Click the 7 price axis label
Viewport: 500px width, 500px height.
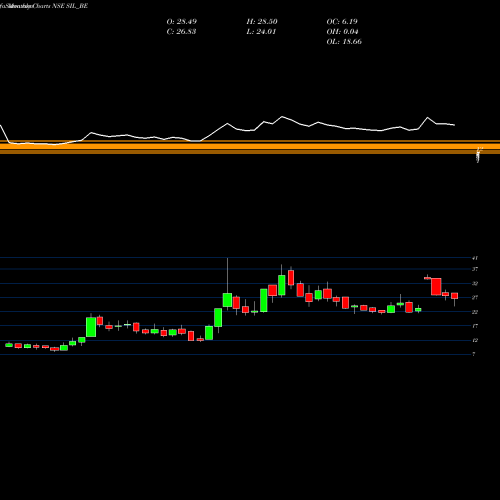tap(474, 354)
